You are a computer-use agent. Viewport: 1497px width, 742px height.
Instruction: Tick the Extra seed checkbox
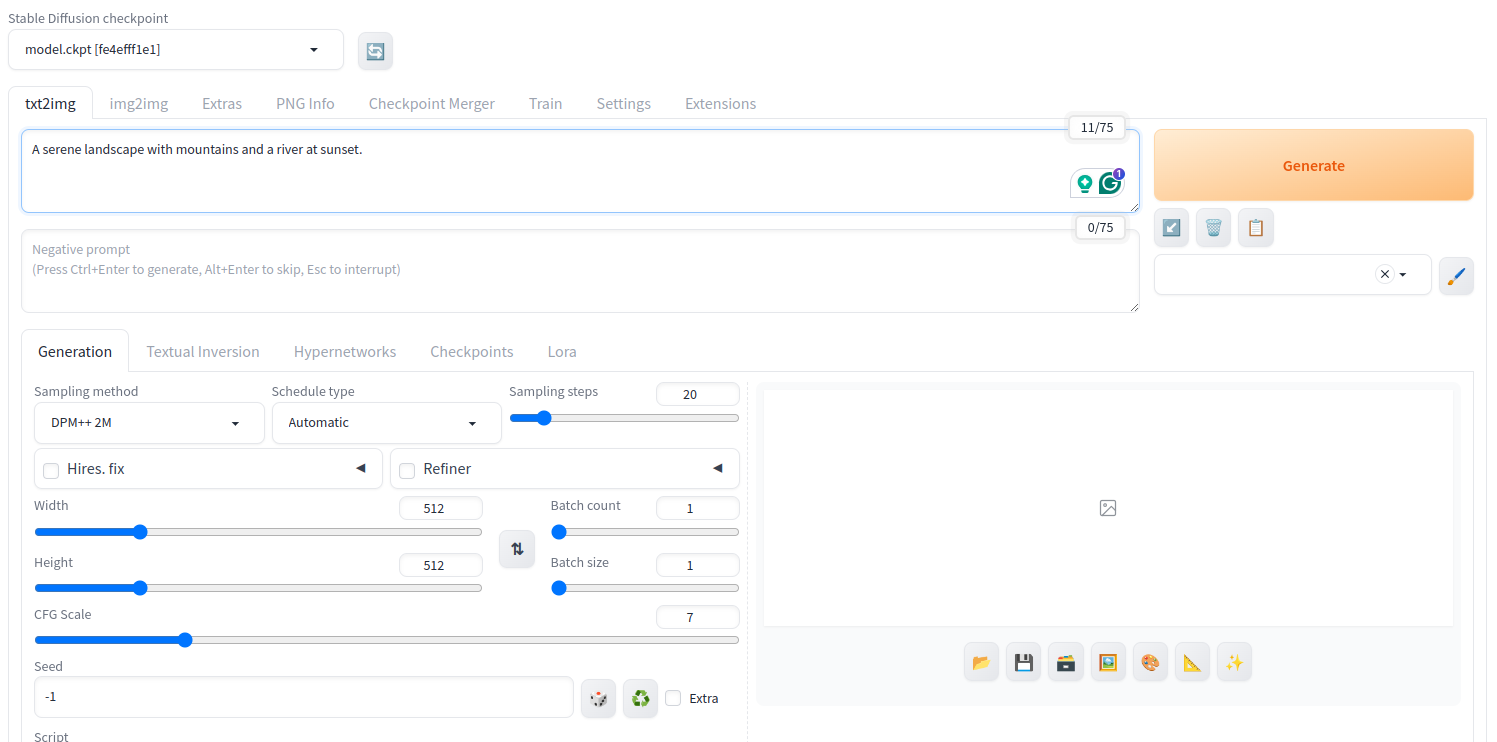coord(674,698)
